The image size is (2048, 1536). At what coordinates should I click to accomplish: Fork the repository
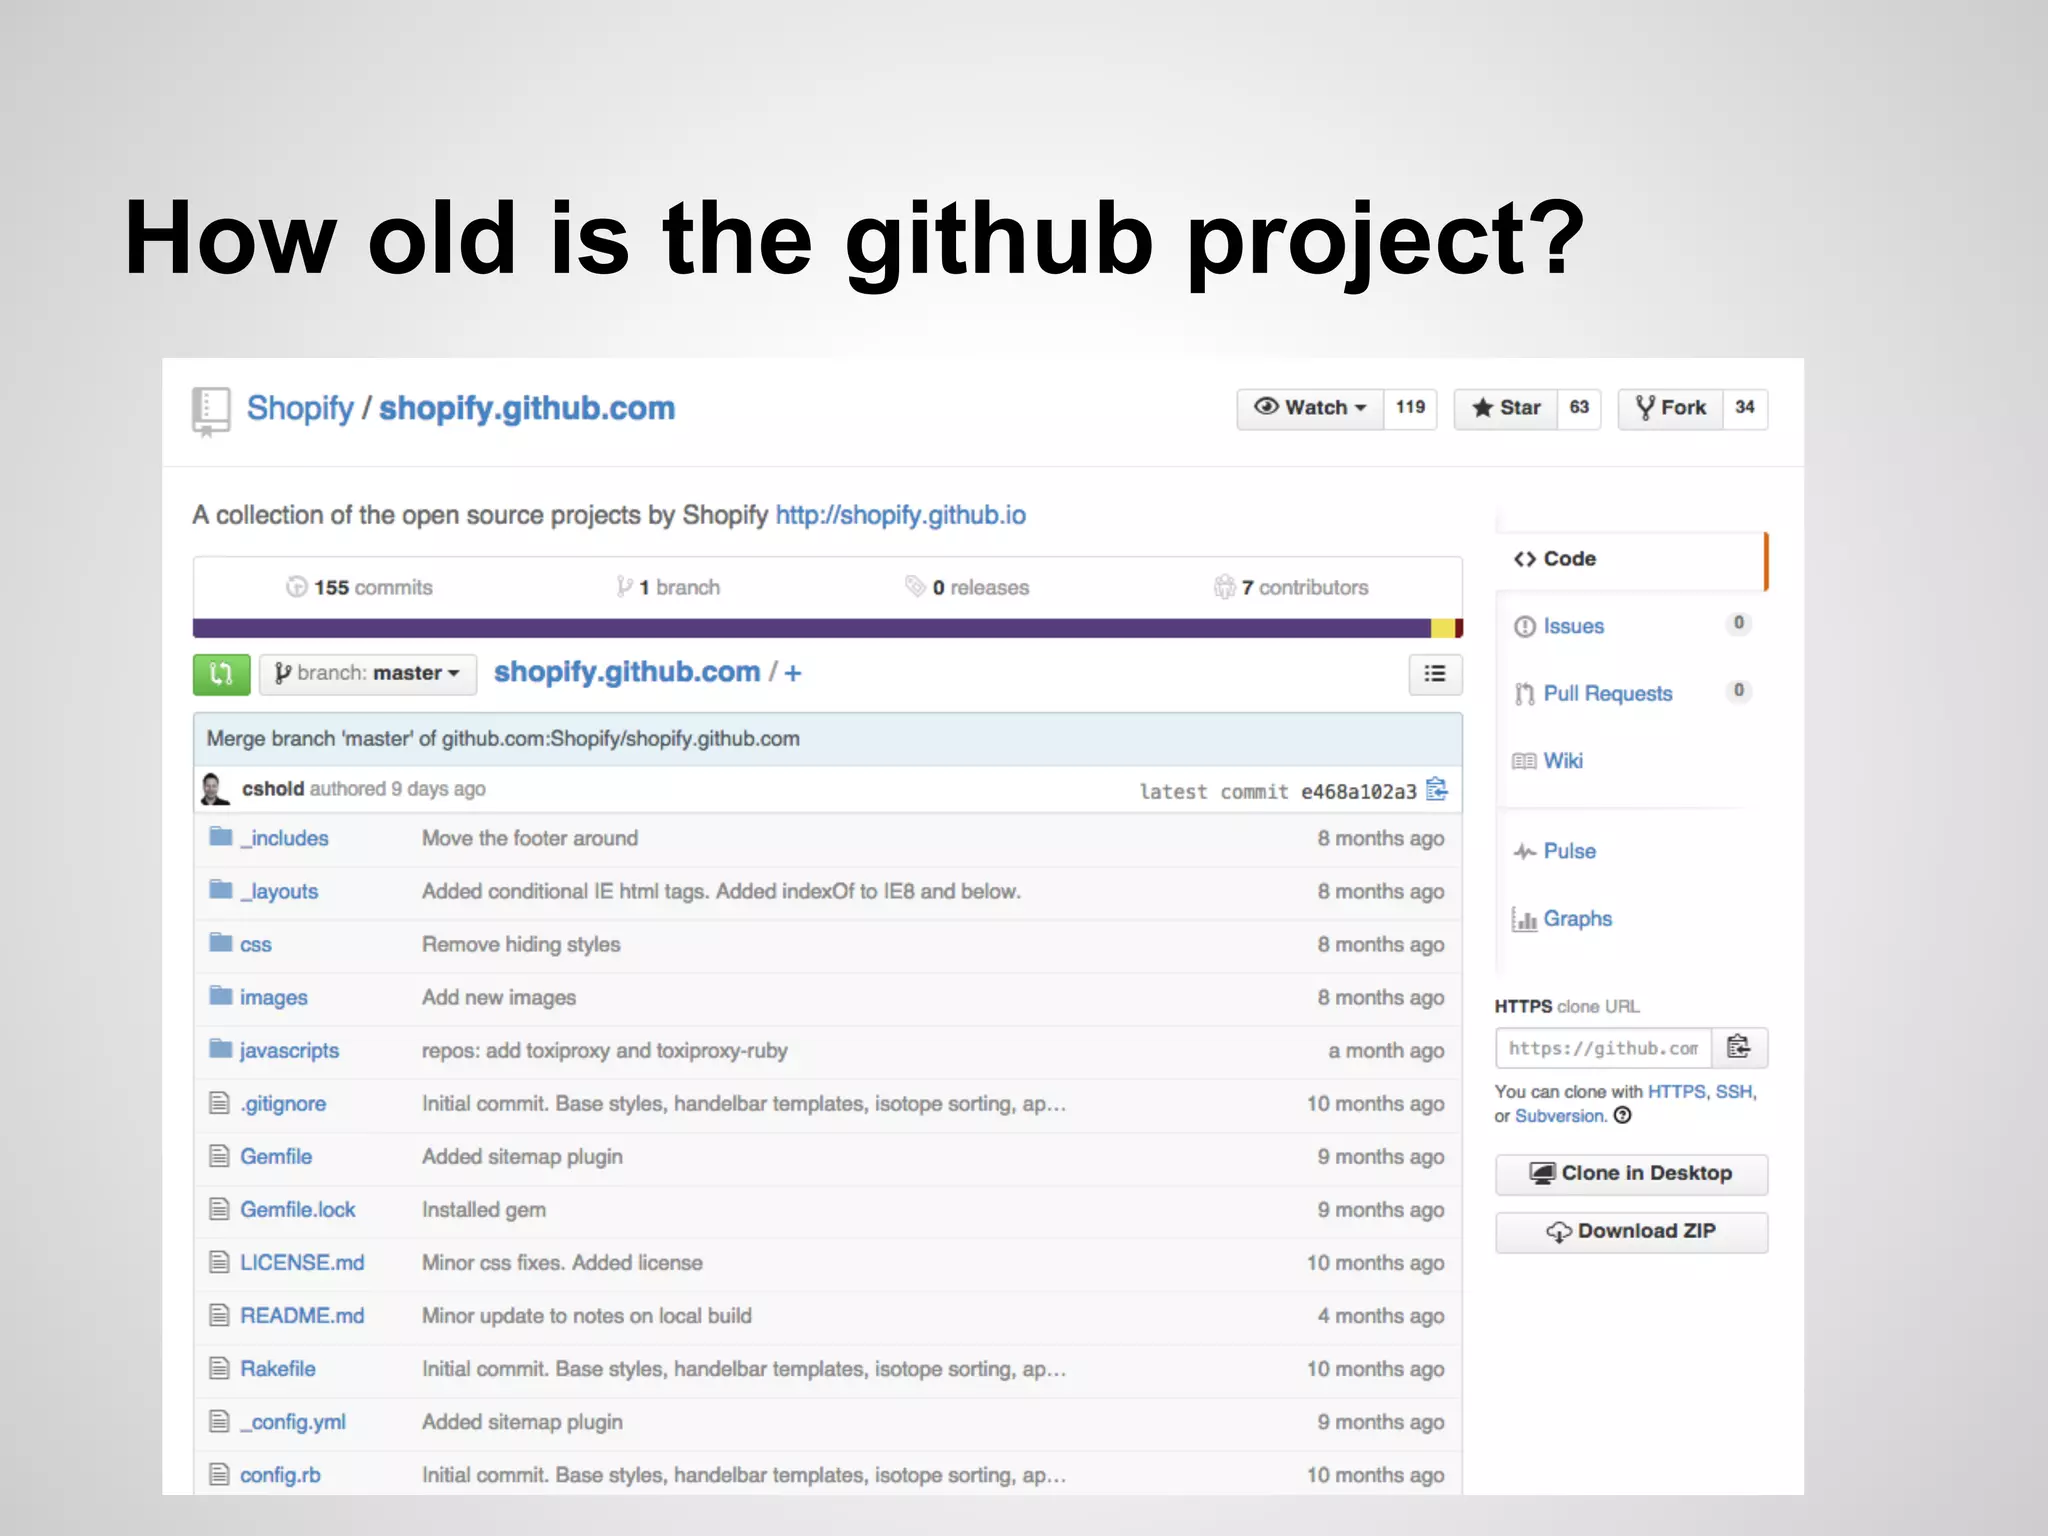coord(1670,408)
